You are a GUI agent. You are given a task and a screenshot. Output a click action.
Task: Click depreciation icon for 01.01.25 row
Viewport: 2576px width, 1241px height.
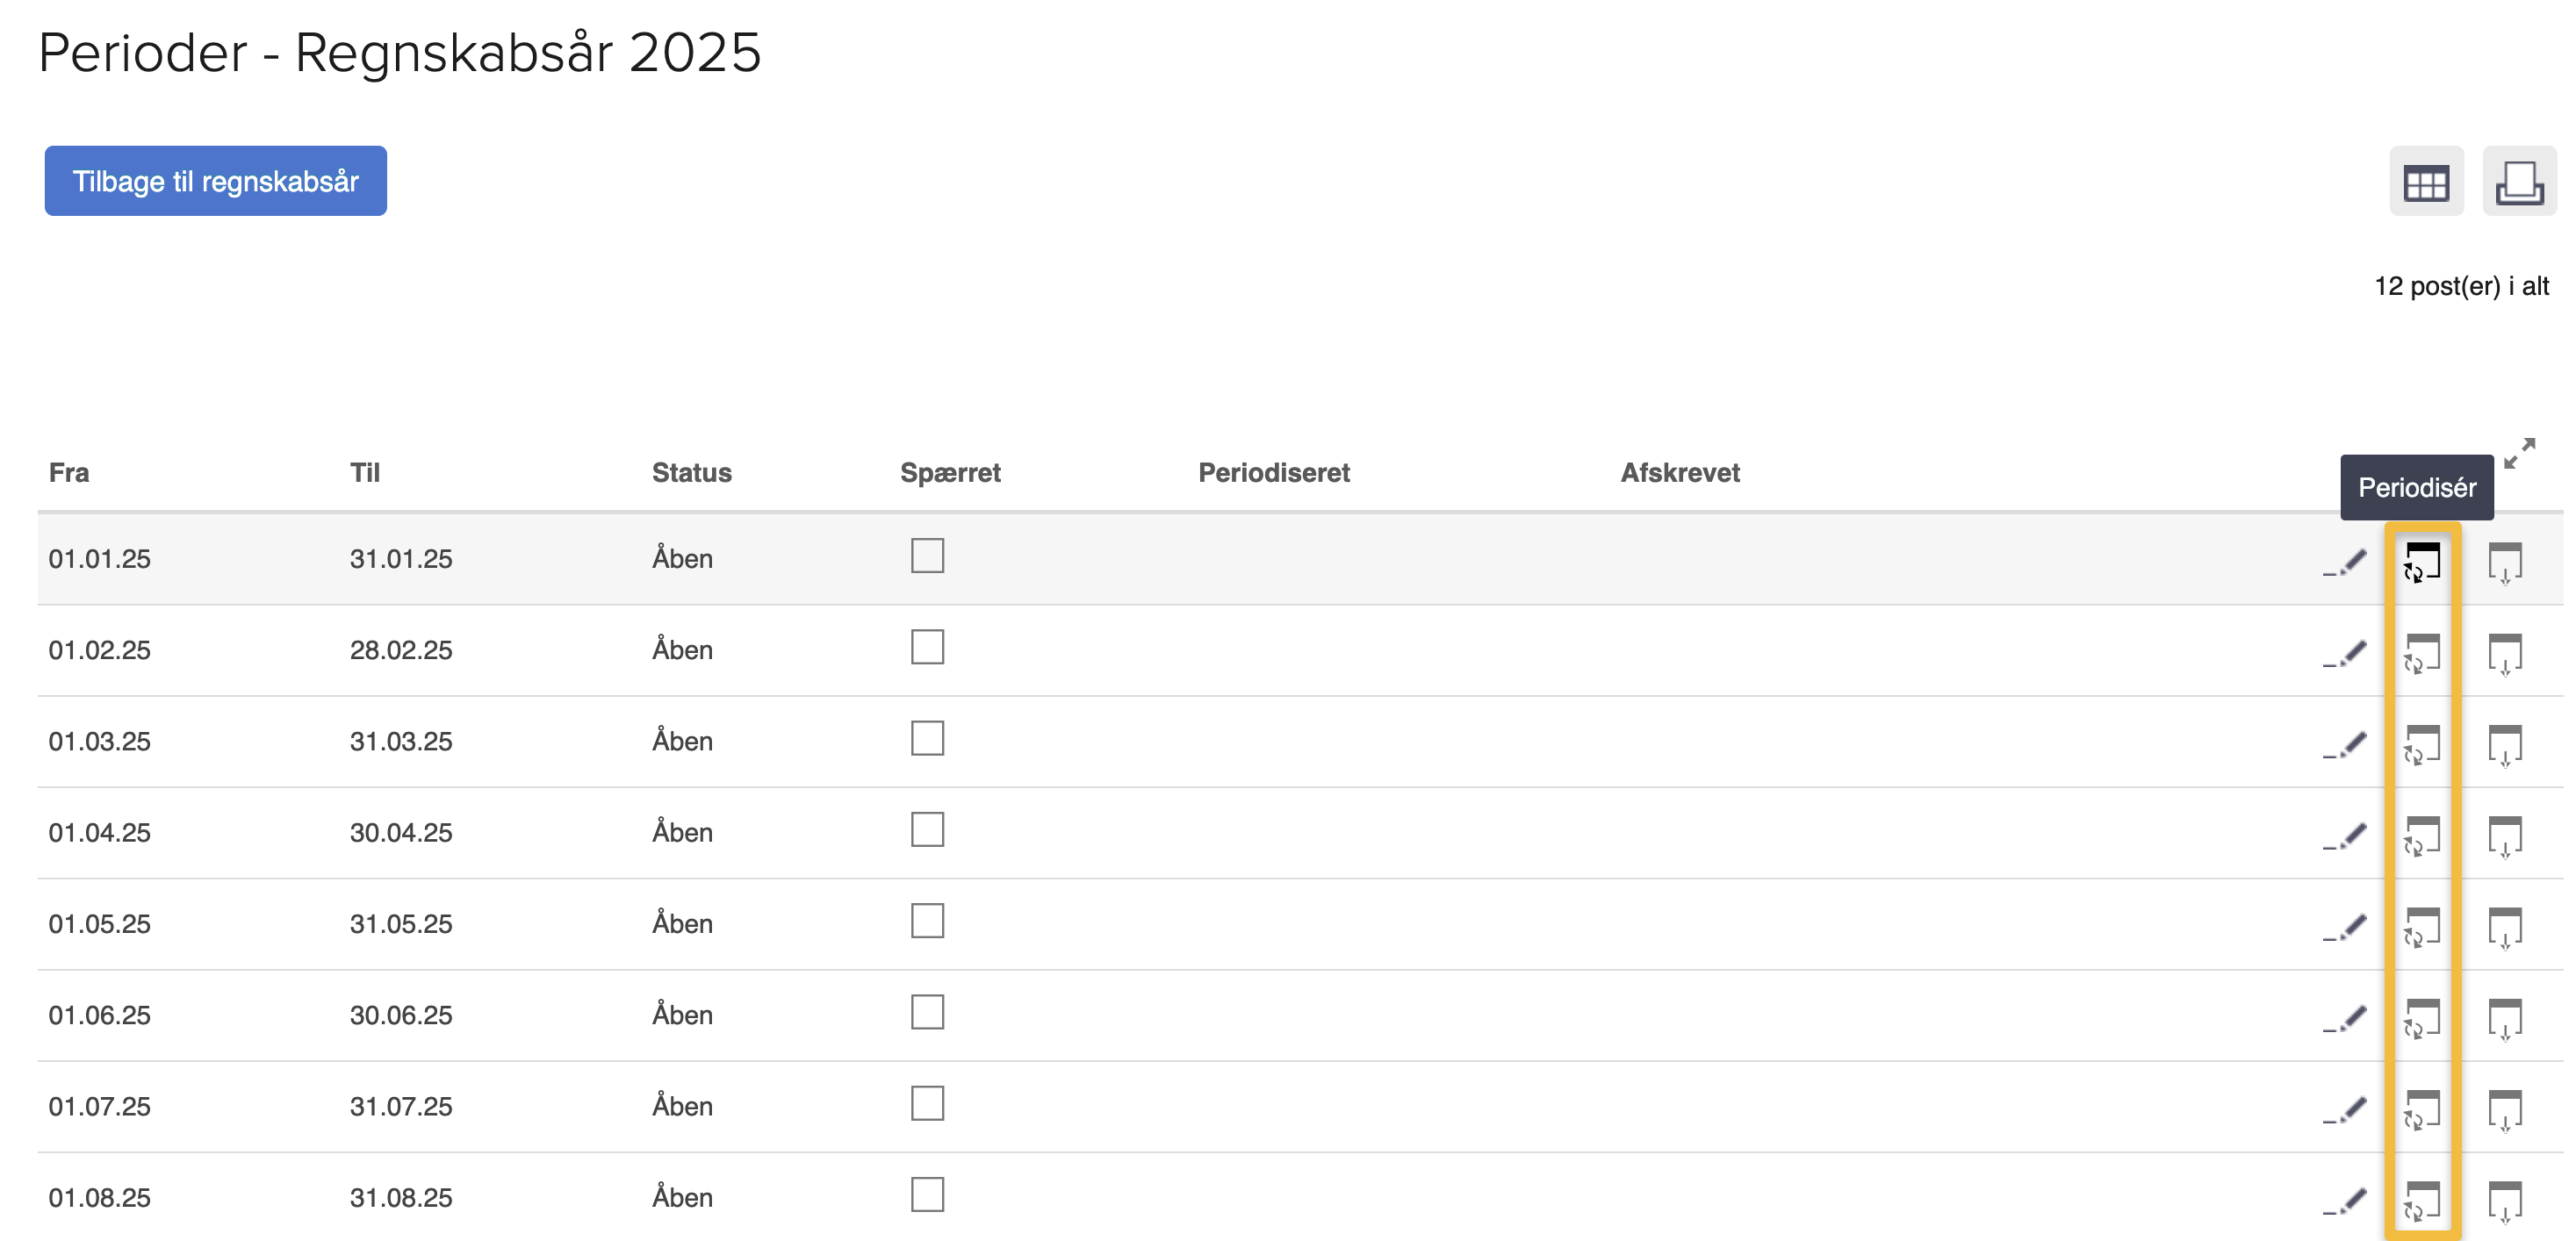click(x=2505, y=563)
